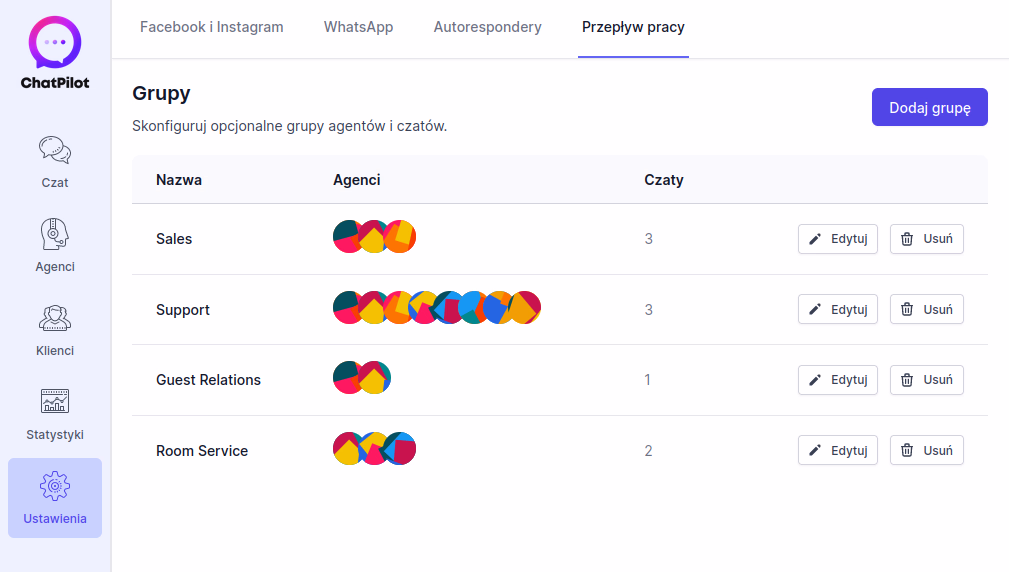The height and width of the screenshot is (572, 1009).
Task: Click first agent avatar in Sales row
Action: [347, 237]
